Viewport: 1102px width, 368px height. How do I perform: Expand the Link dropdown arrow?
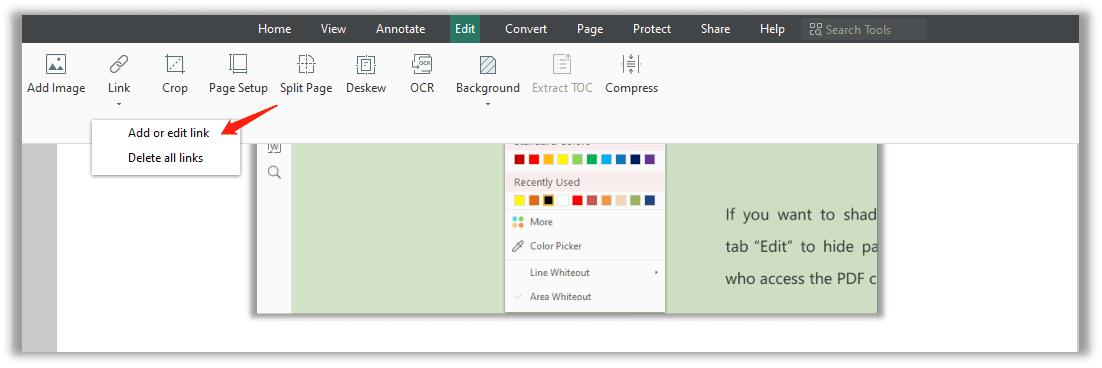pyautogui.click(x=119, y=104)
